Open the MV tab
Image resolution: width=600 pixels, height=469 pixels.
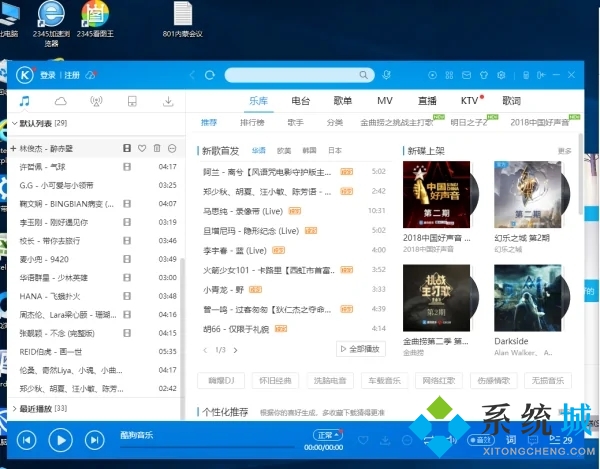click(x=385, y=101)
